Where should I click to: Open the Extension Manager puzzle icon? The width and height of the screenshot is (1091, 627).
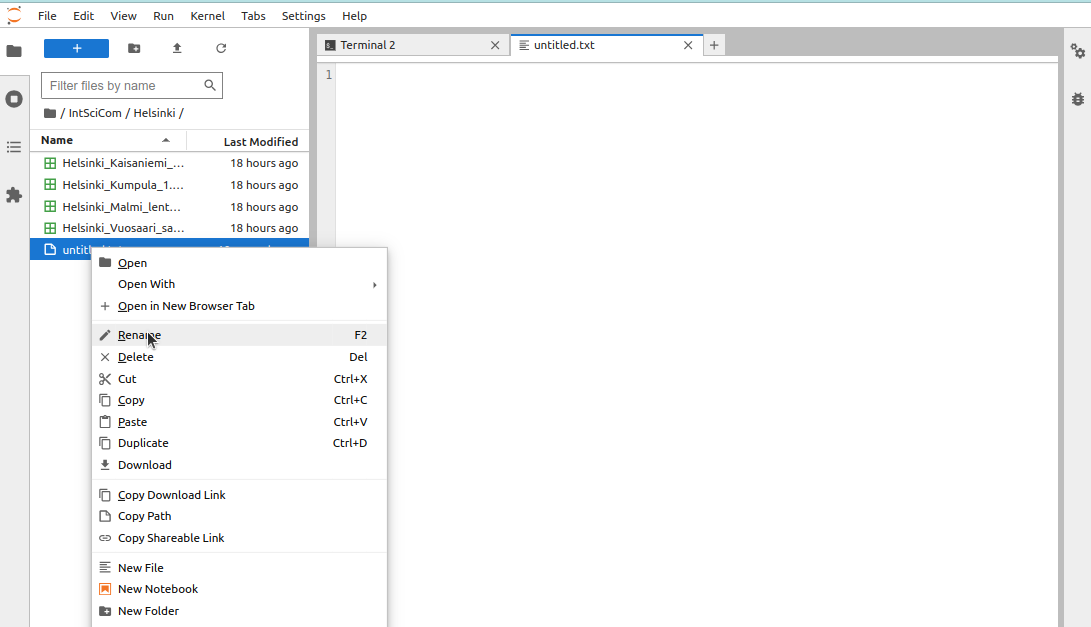[x=14, y=195]
